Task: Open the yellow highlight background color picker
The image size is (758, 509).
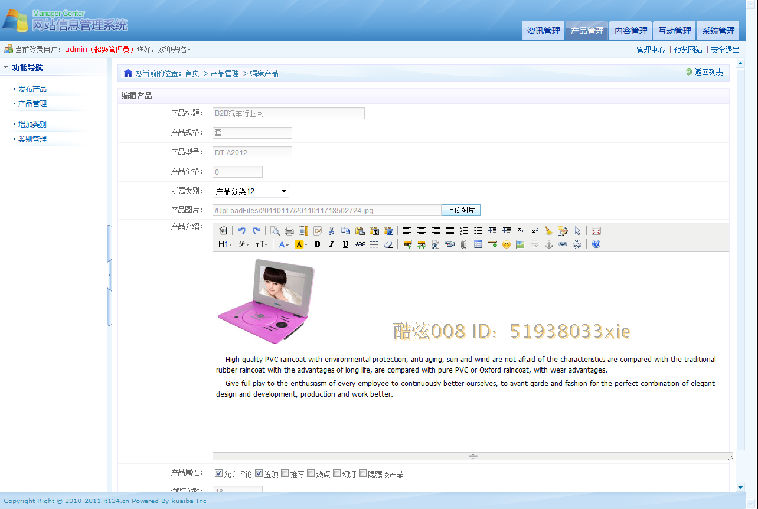Action: coord(301,245)
